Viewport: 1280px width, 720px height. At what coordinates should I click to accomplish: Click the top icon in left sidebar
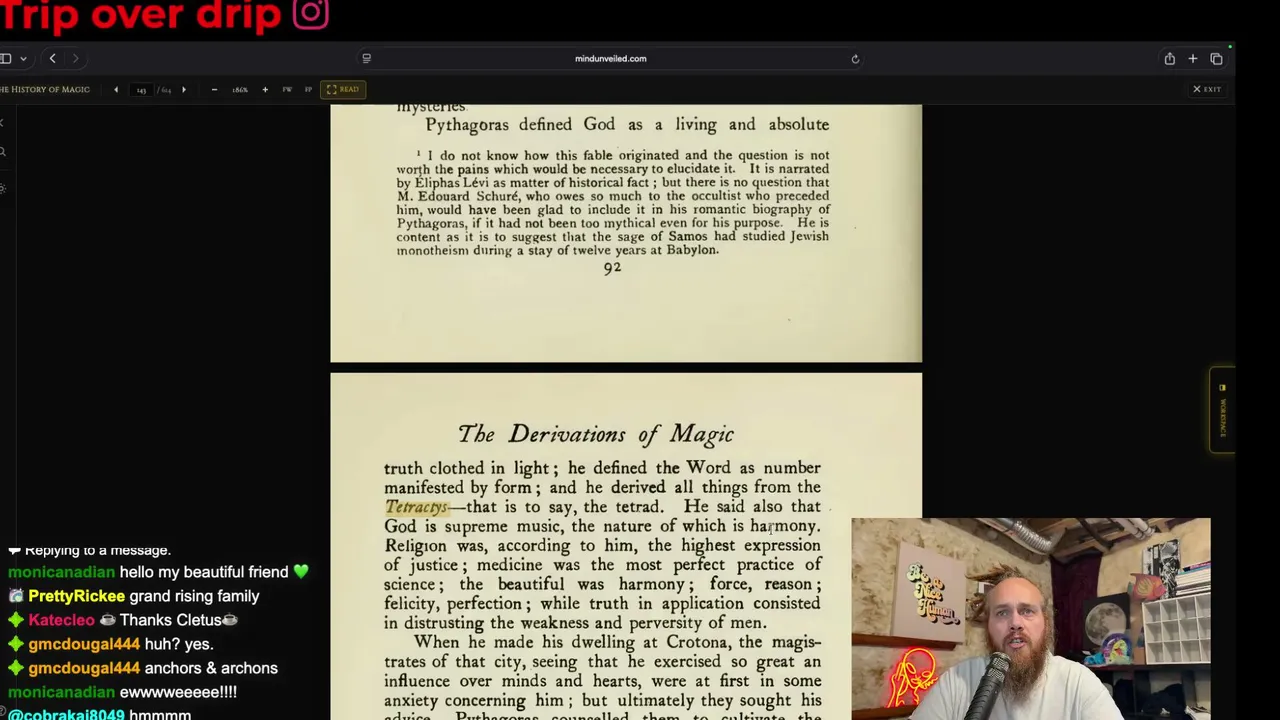[2, 123]
